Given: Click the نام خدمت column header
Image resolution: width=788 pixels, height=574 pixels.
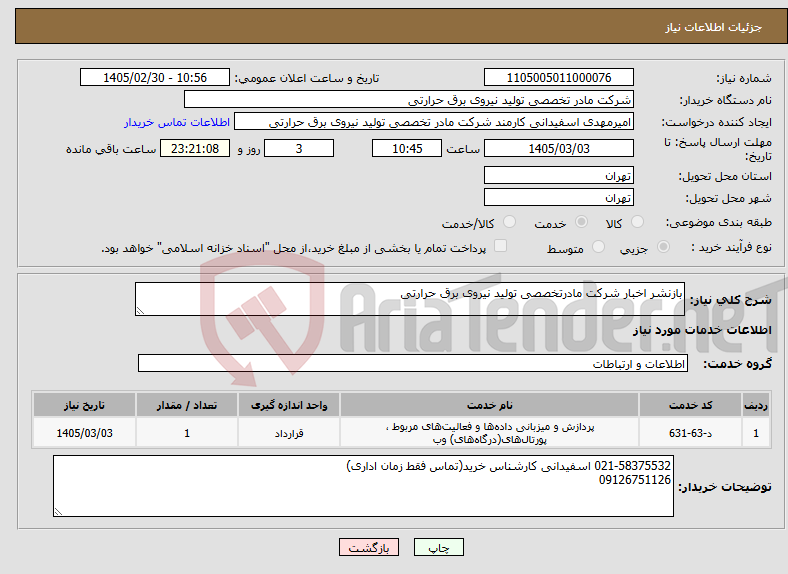Looking at the screenshot, I should (x=489, y=405).
